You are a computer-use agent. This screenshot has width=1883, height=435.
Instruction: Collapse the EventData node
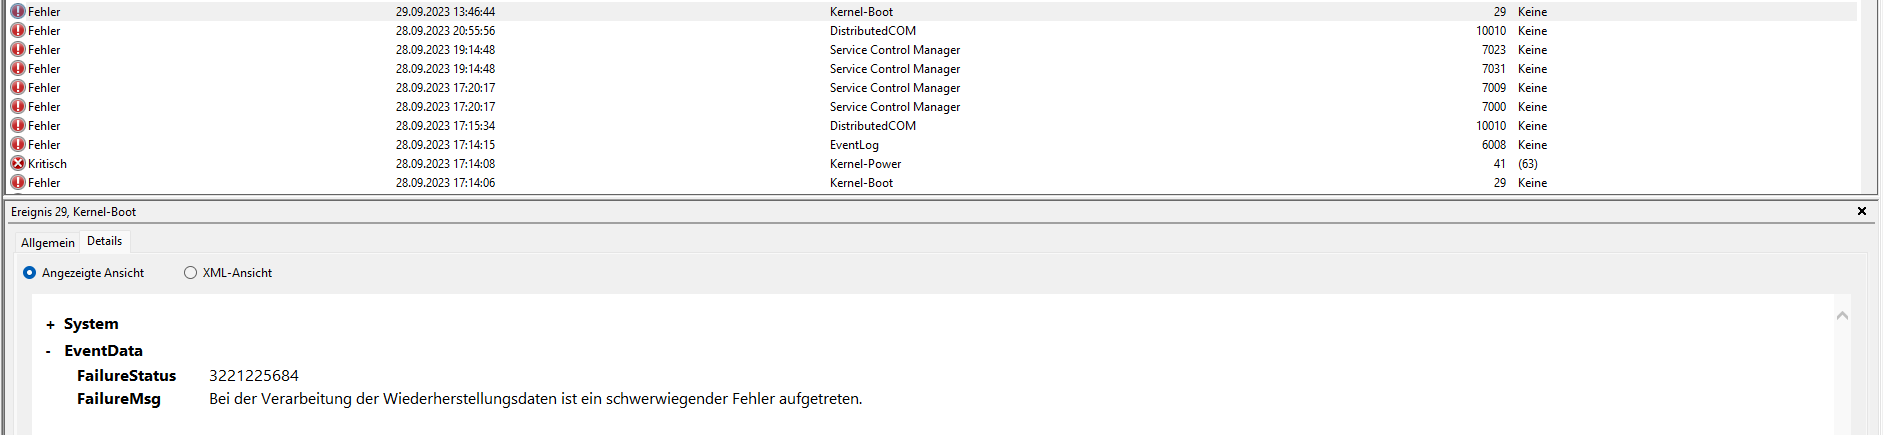[x=48, y=352]
